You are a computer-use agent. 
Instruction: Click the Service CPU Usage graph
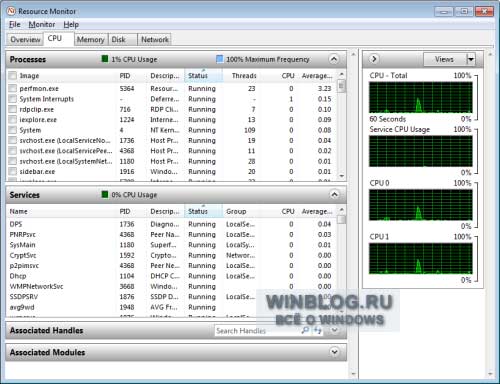[x=421, y=151]
